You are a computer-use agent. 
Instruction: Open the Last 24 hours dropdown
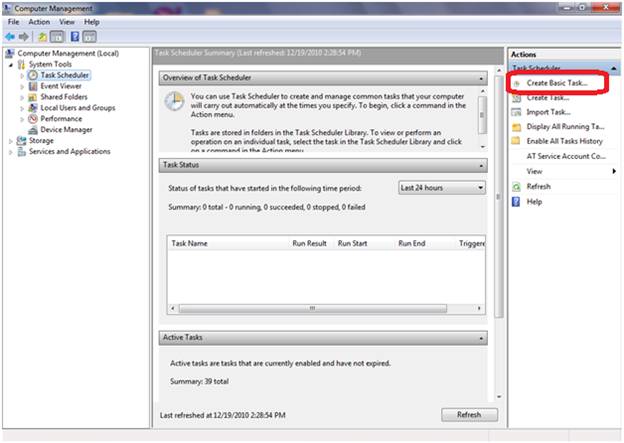pyautogui.click(x=441, y=187)
